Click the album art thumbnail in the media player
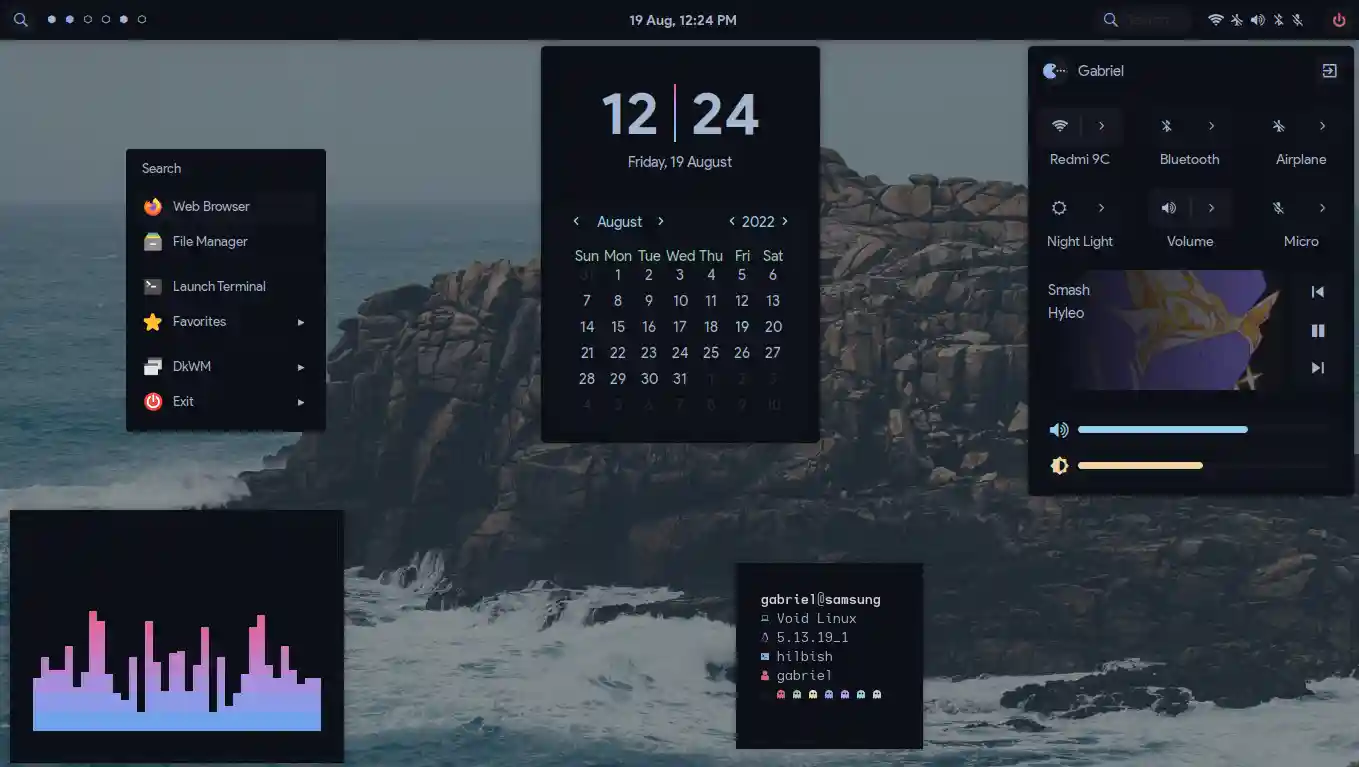The image size is (1359, 767). point(1175,330)
